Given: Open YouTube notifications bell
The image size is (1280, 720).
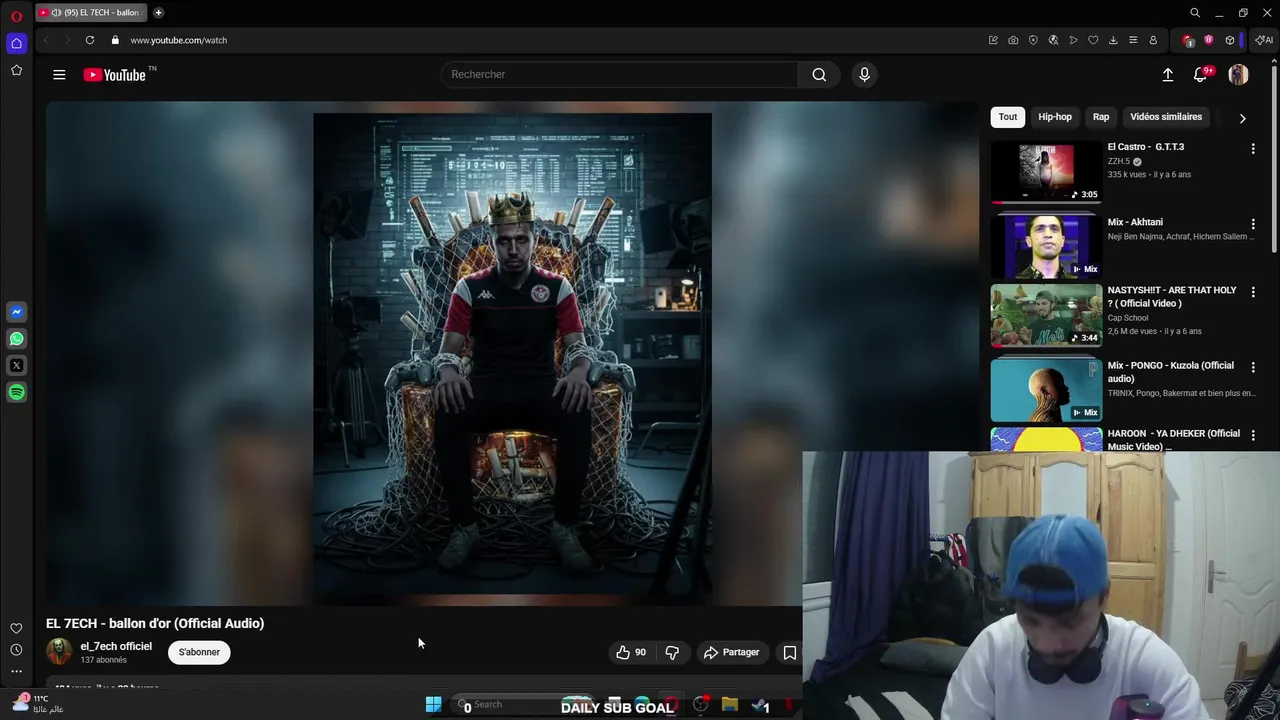Looking at the screenshot, I should pyautogui.click(x=1200, y=74).
